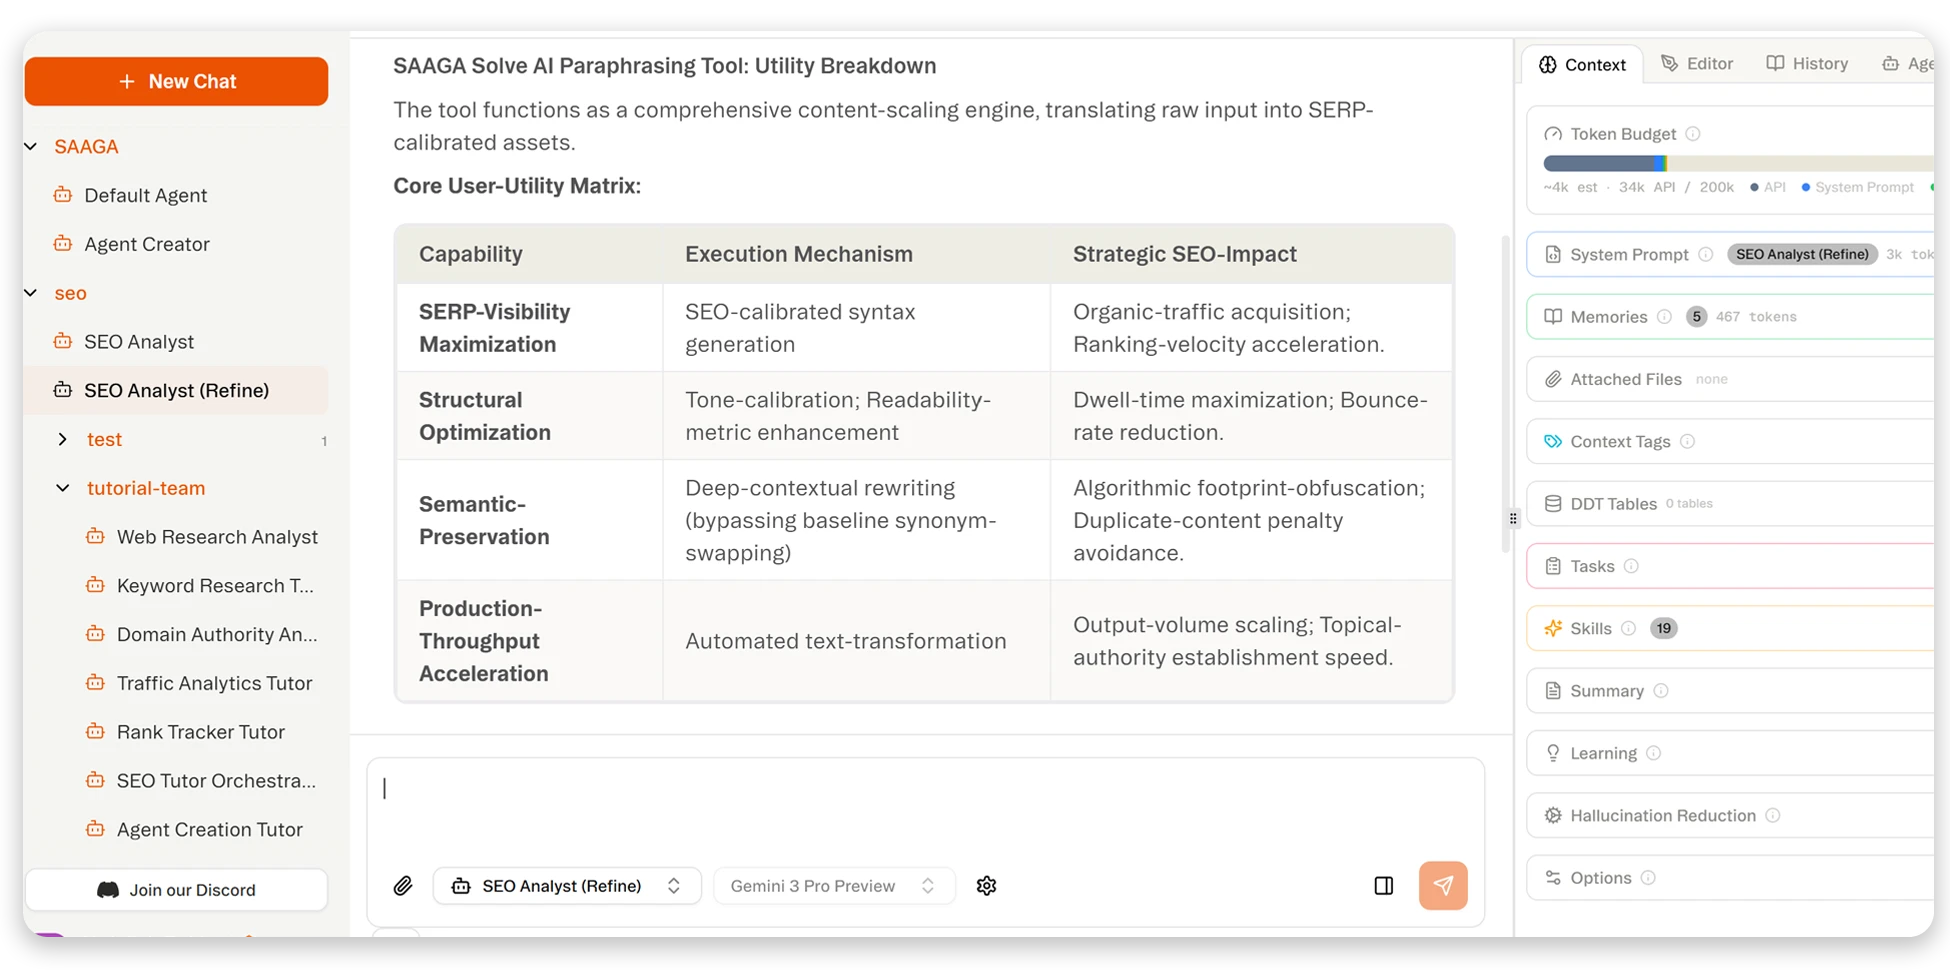The width and height of the screenshot is (1950, 970).
Task: Collapse the tutorial-team folder in sidebar
Action: click(63, 488)
